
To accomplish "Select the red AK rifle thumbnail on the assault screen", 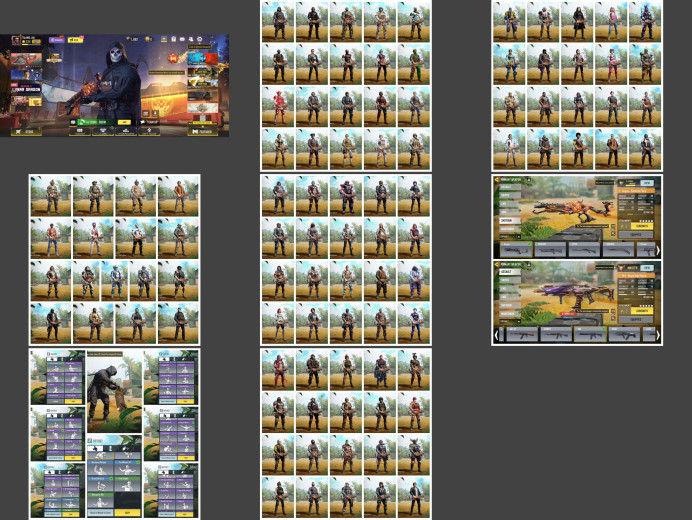I will pos(522,335).
